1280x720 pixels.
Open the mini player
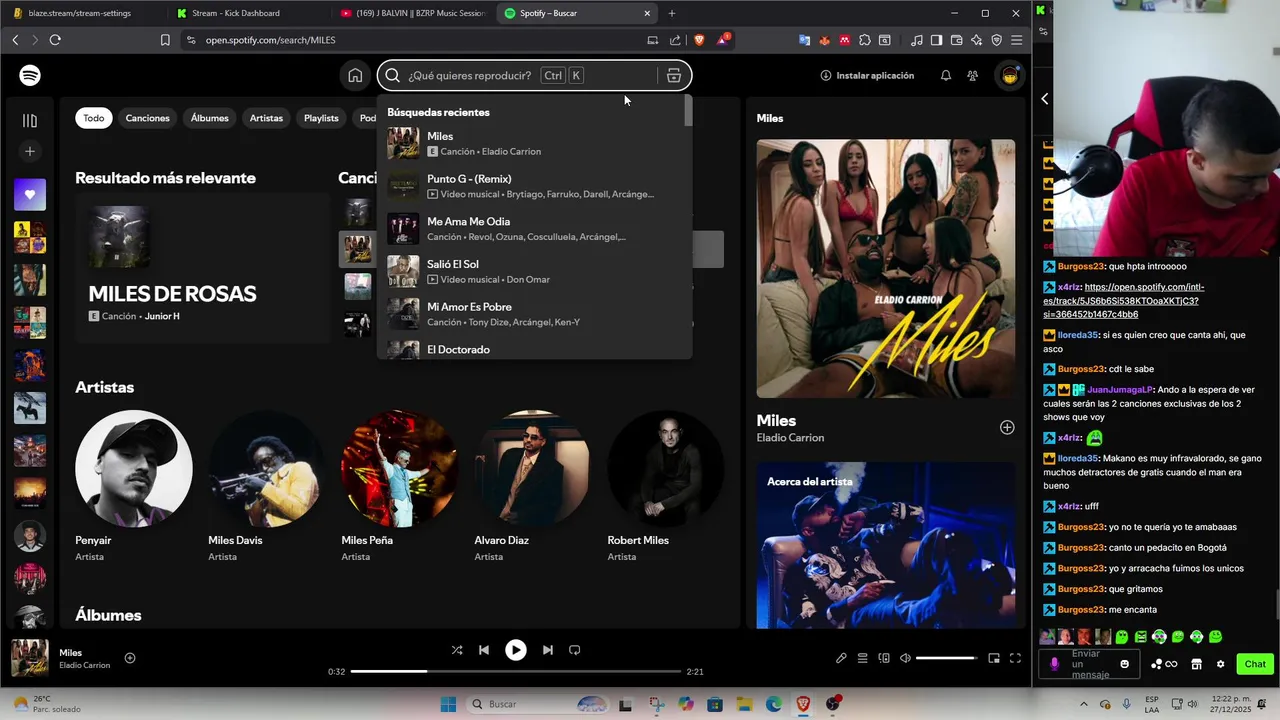tap(994, 658)
